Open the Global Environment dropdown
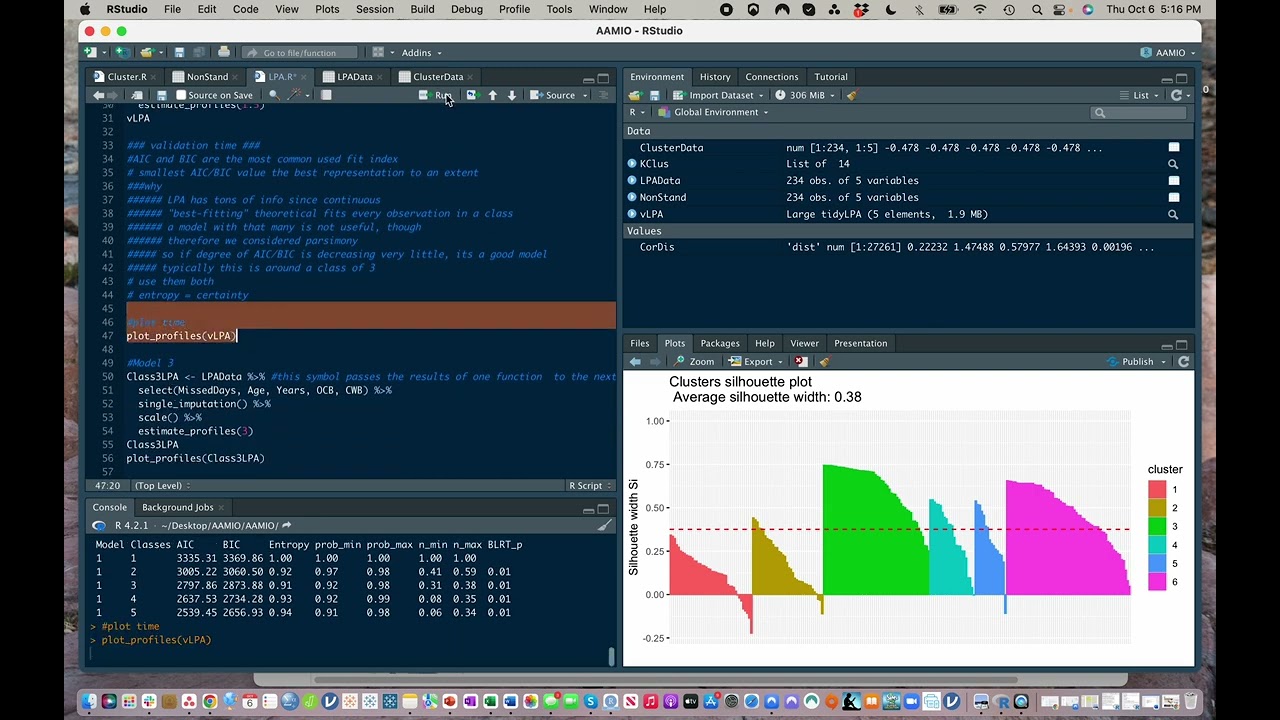 [x=713, y=112]
